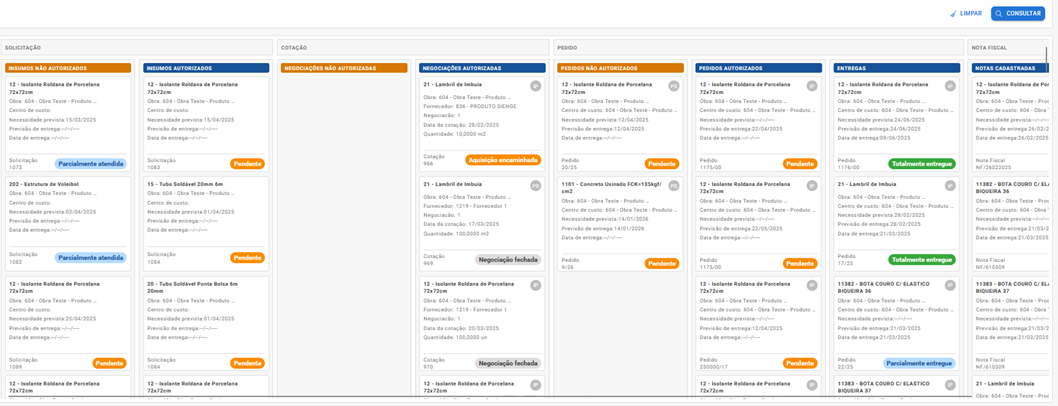This screenshot has height=406, width=1058.
Task: Select the Pedidos Autorizados column header
Action: [x=758, y=68]
